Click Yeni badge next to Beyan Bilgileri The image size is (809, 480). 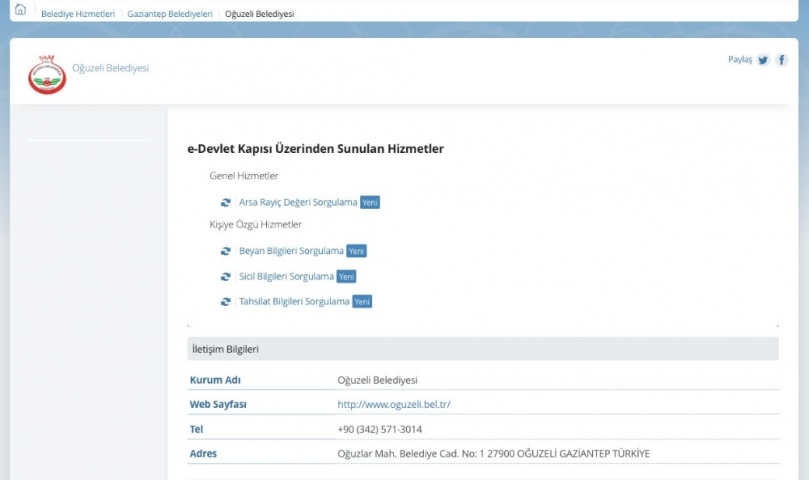(357, 251)
